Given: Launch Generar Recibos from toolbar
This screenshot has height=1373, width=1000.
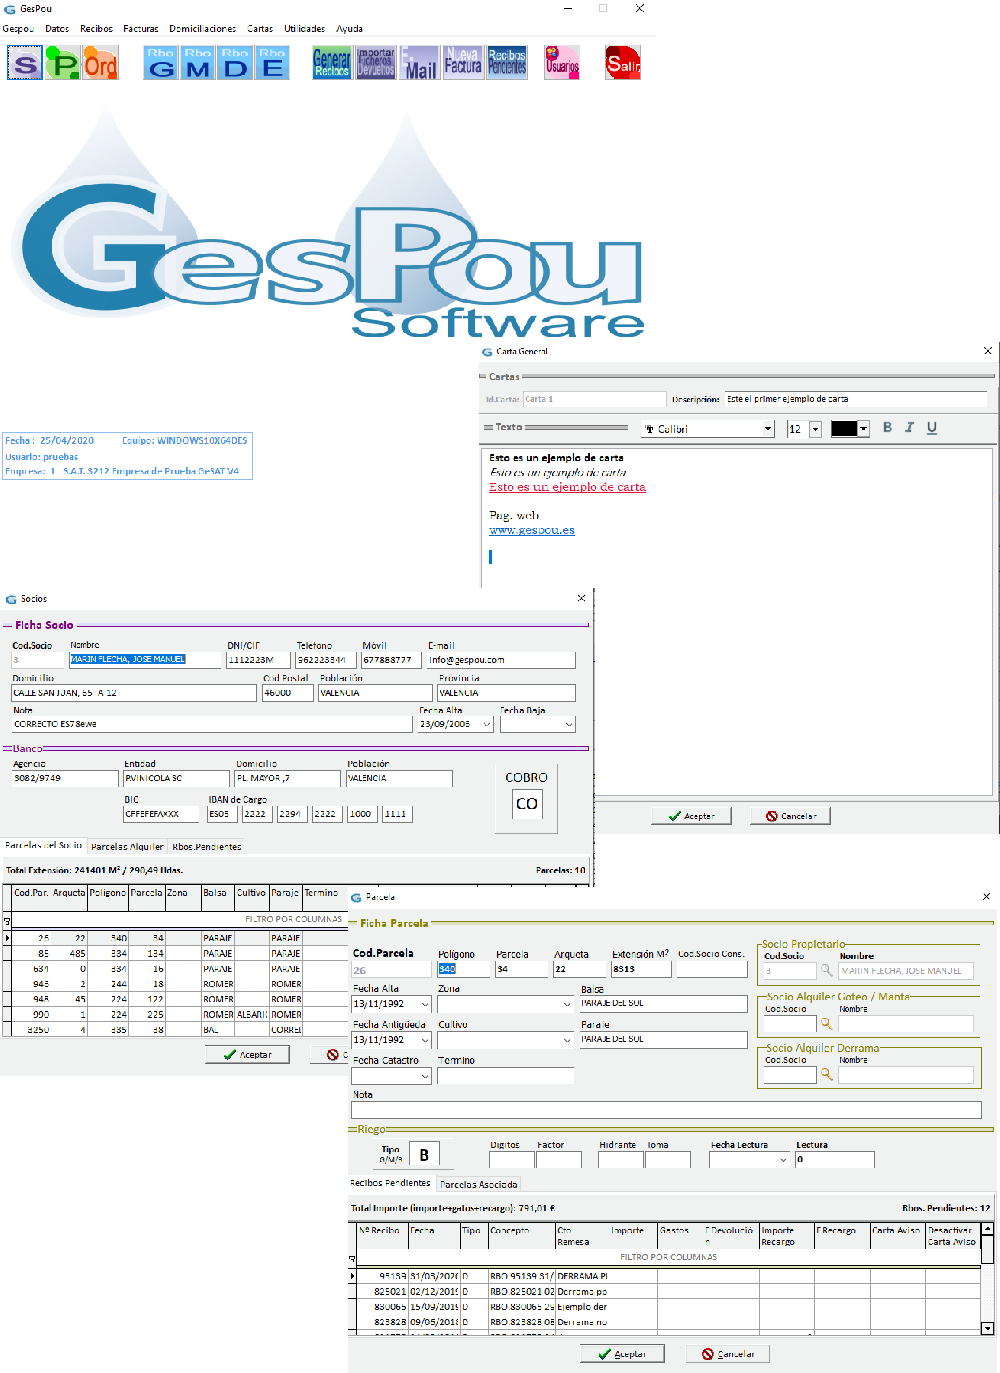Looking at the screenshot, I should pos(332,63).
